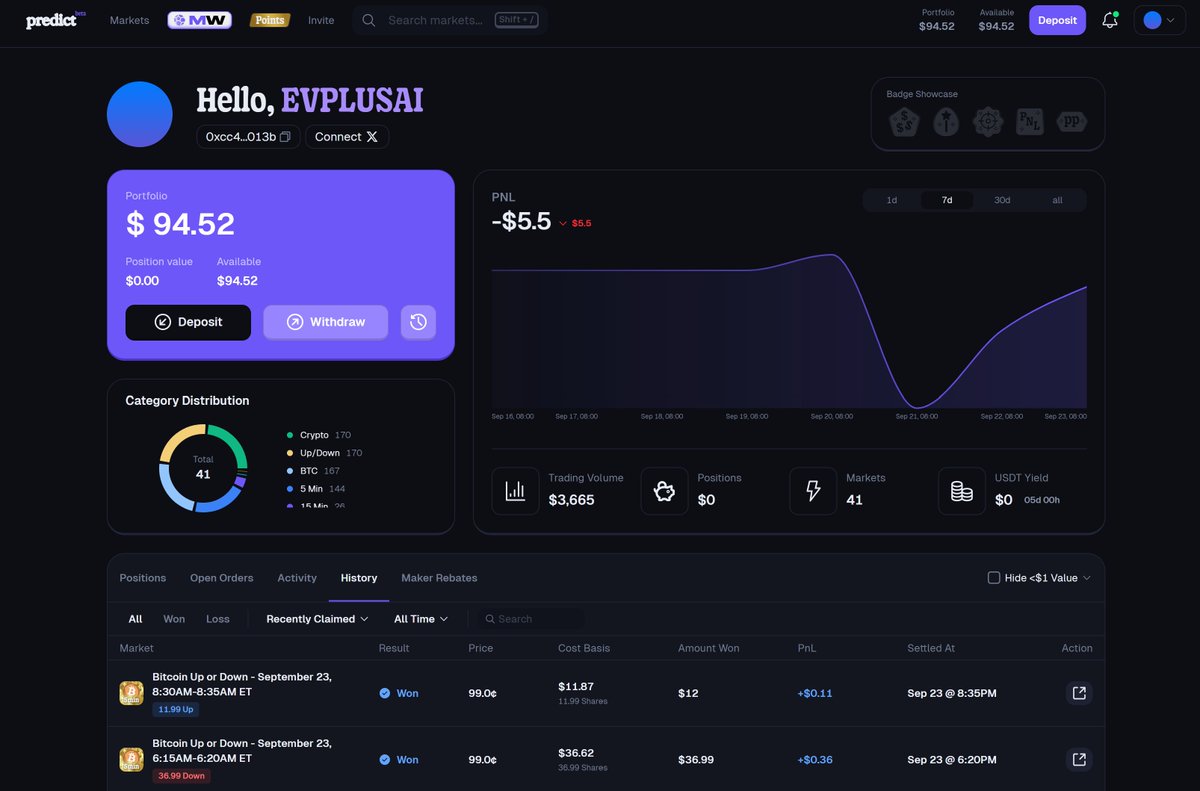Click the notifications bell icon
This screenshot has height=791, width=1200.
coord(1110,20)
